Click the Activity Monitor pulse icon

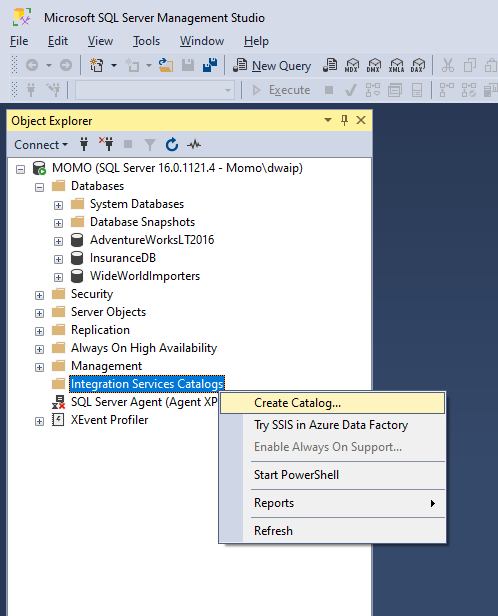coord(194,145)
